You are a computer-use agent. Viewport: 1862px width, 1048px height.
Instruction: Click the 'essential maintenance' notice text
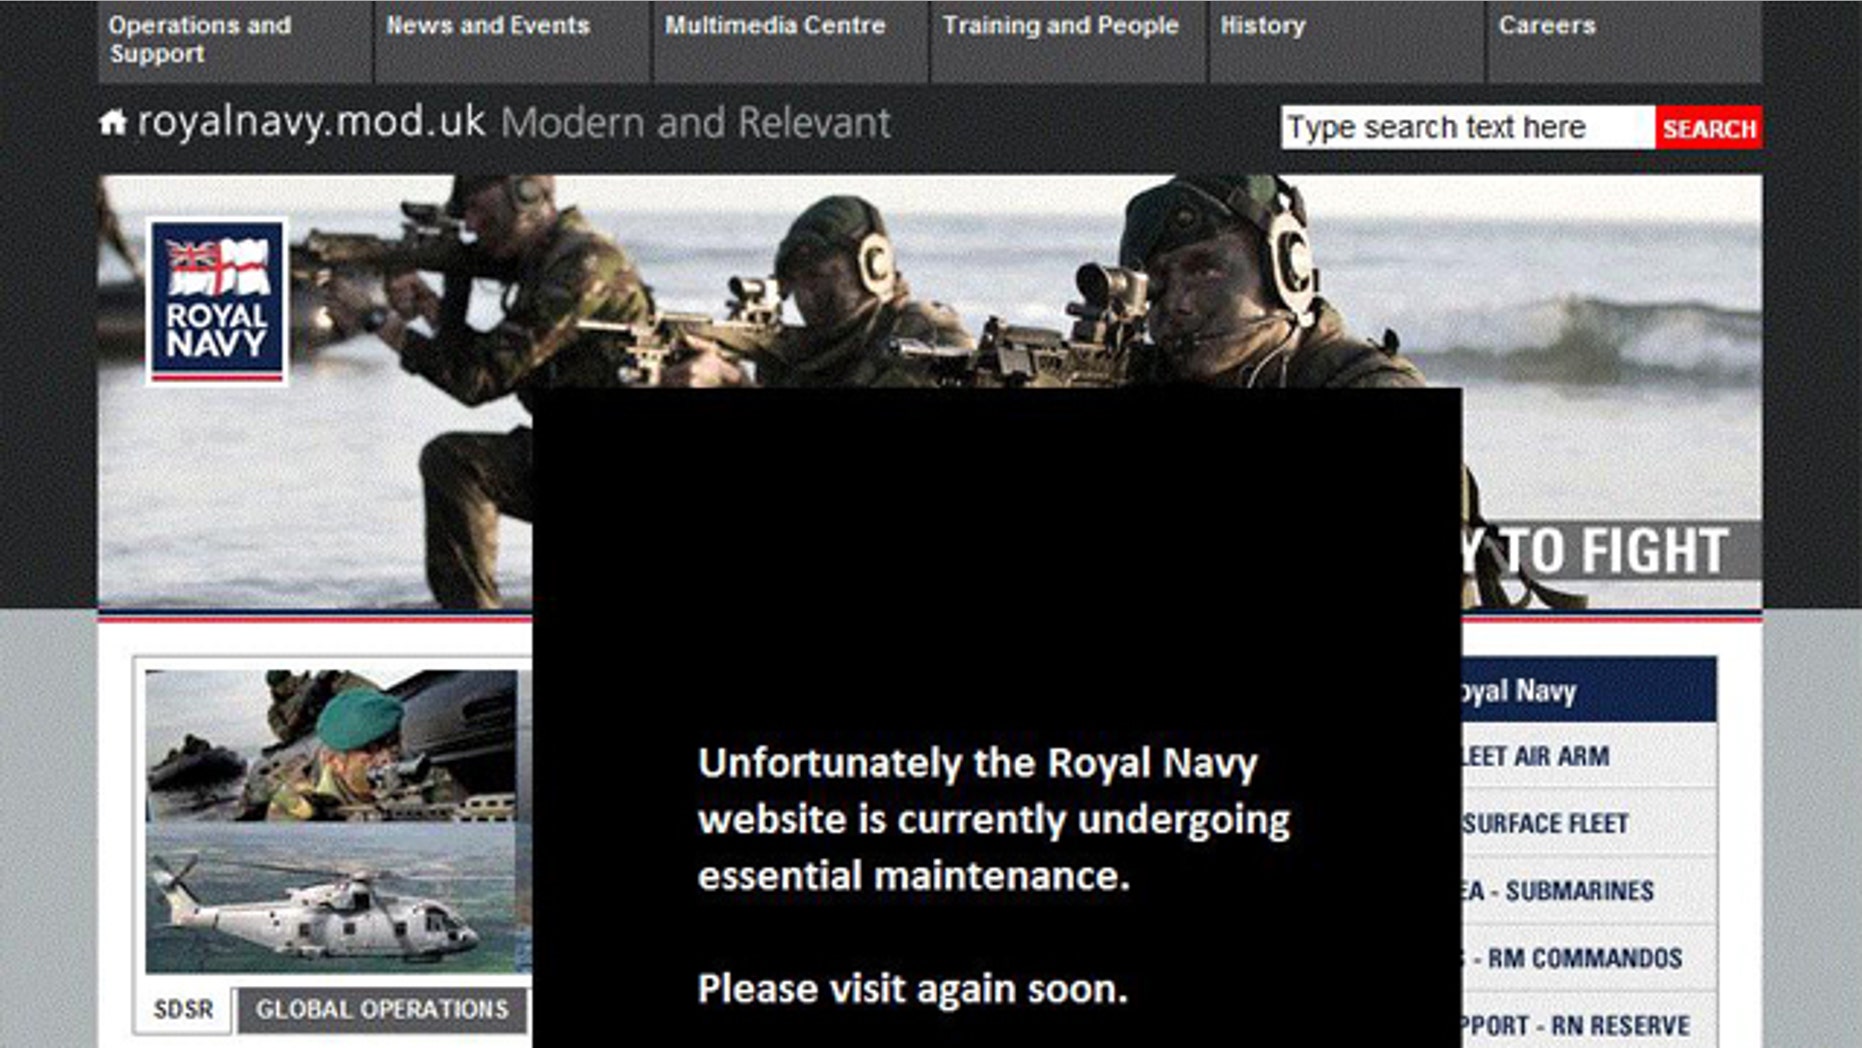913,876
